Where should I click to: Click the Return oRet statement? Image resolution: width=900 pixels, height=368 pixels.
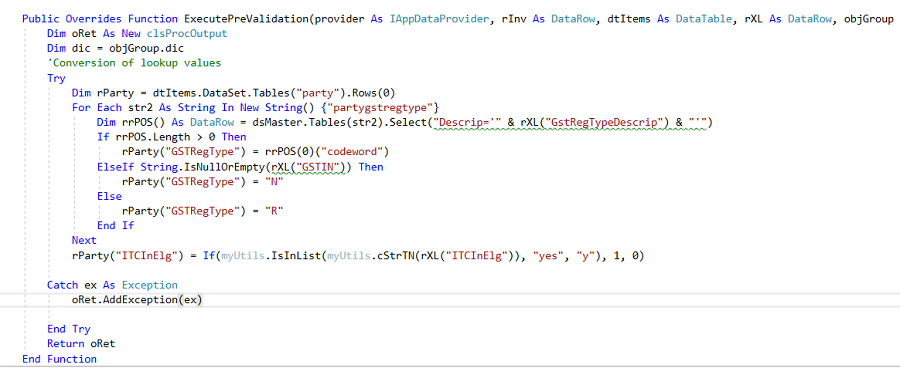click(82, 344)
